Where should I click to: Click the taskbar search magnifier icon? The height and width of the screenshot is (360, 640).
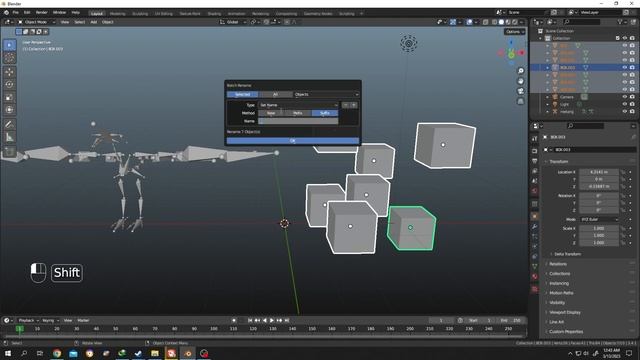point(24,353)
